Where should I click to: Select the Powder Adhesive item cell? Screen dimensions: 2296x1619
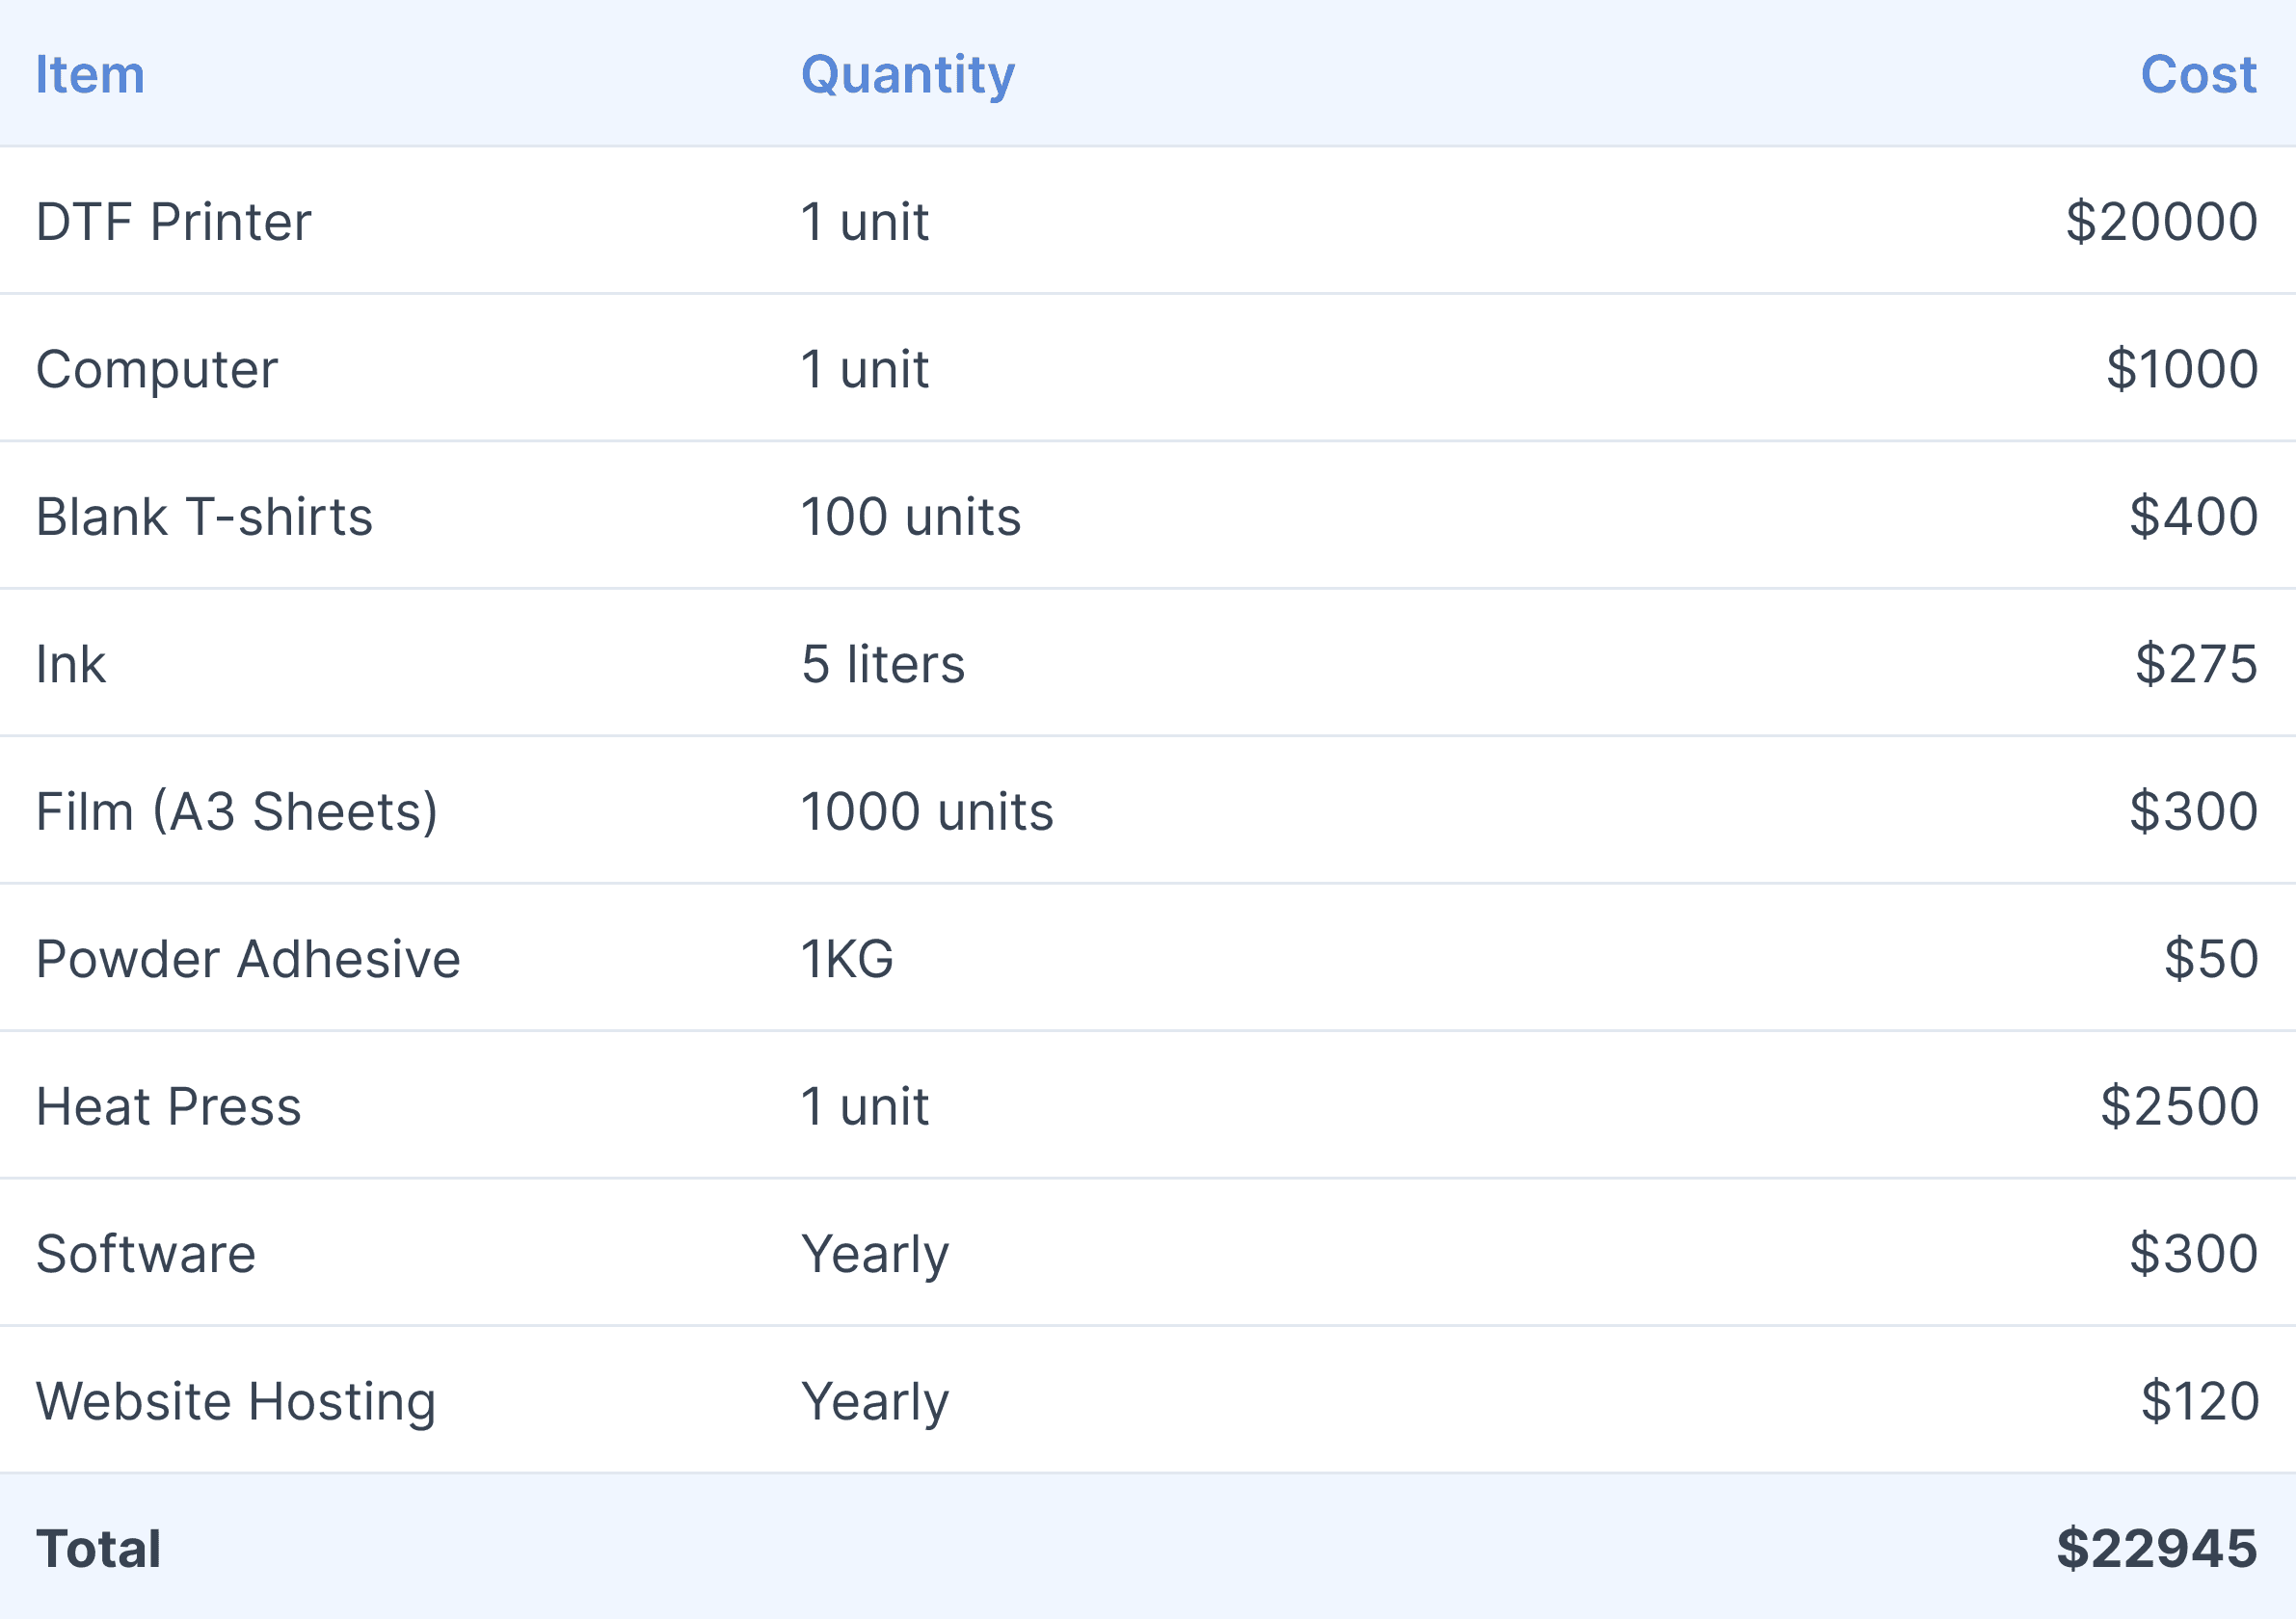pyautogui.click(x=248, y=959)
